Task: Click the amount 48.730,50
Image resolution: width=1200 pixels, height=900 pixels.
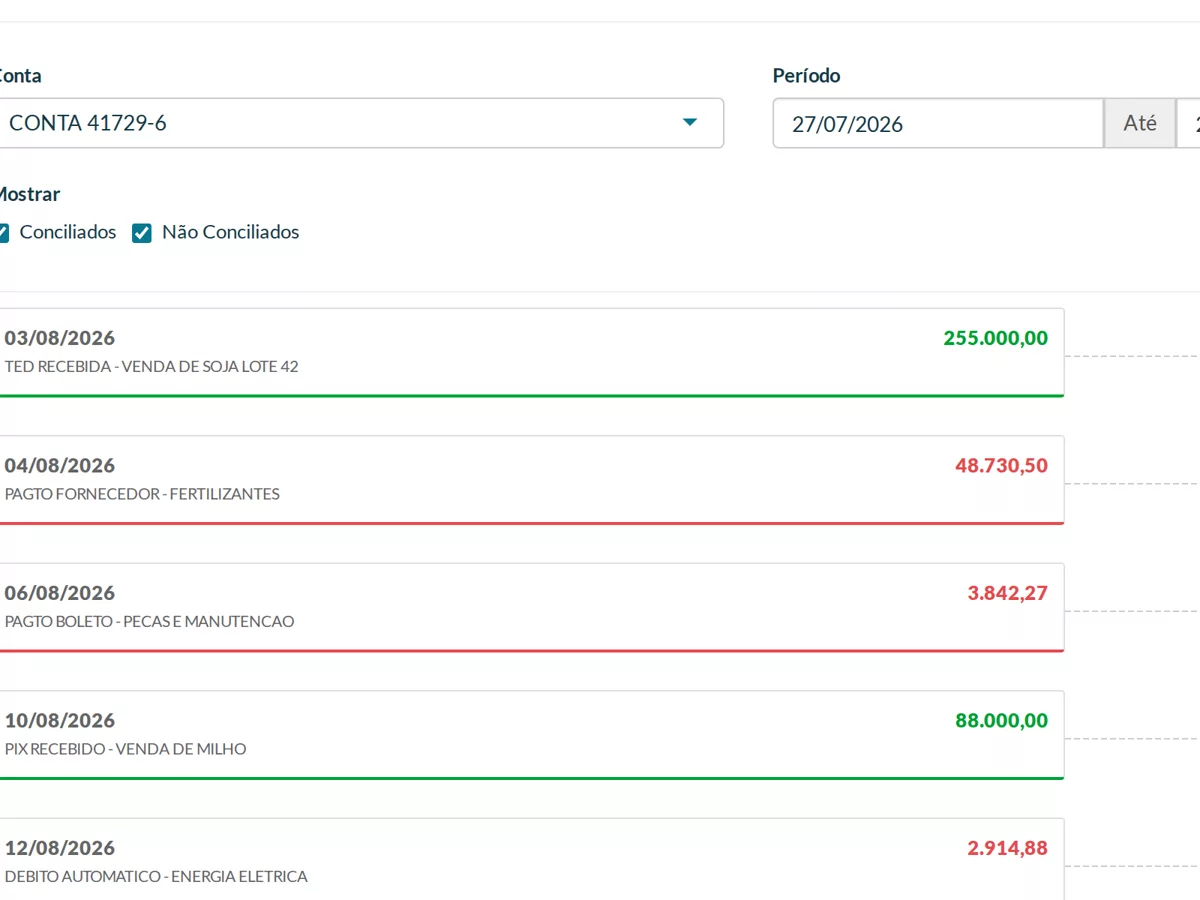Action: pyautogui.click(x=1002, y=465)
